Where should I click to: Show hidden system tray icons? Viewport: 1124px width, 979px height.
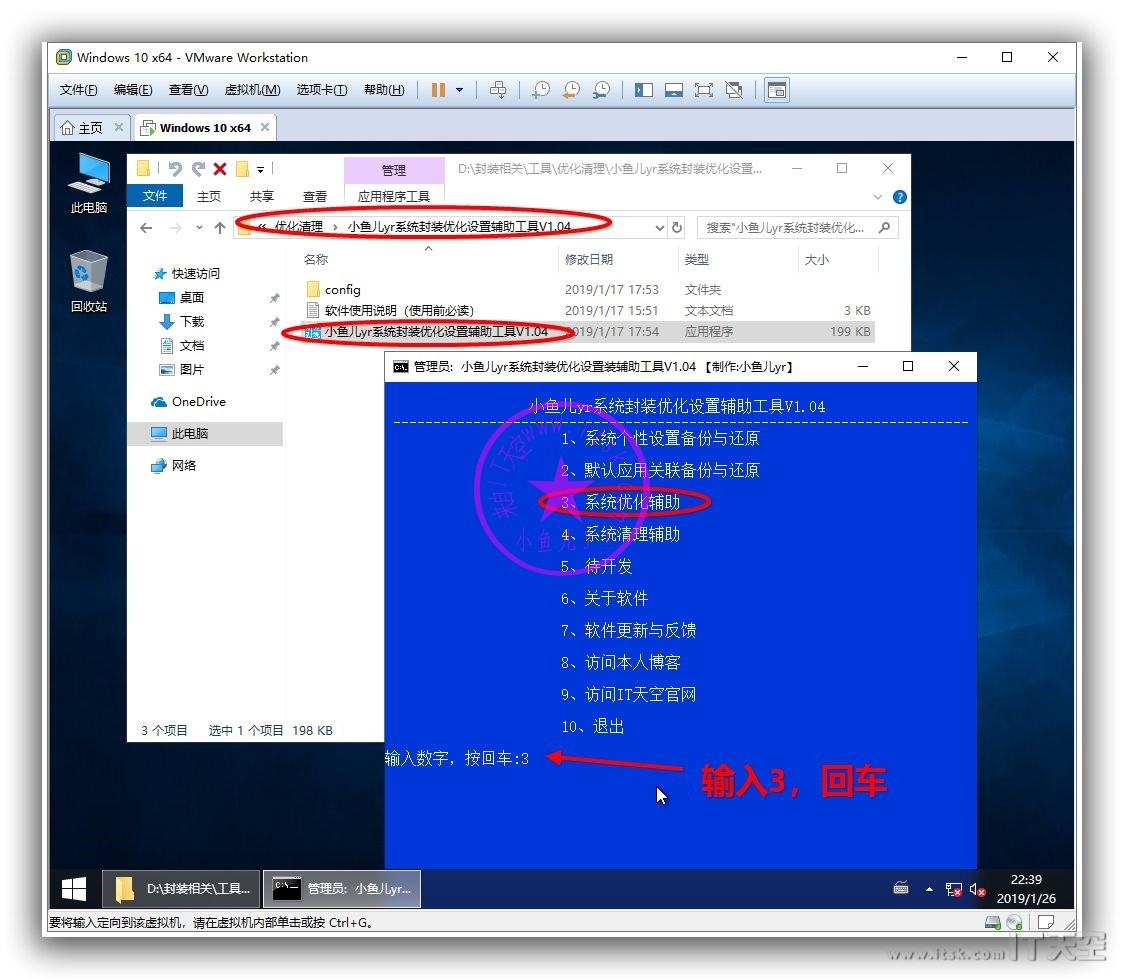(x=930, y=889)
